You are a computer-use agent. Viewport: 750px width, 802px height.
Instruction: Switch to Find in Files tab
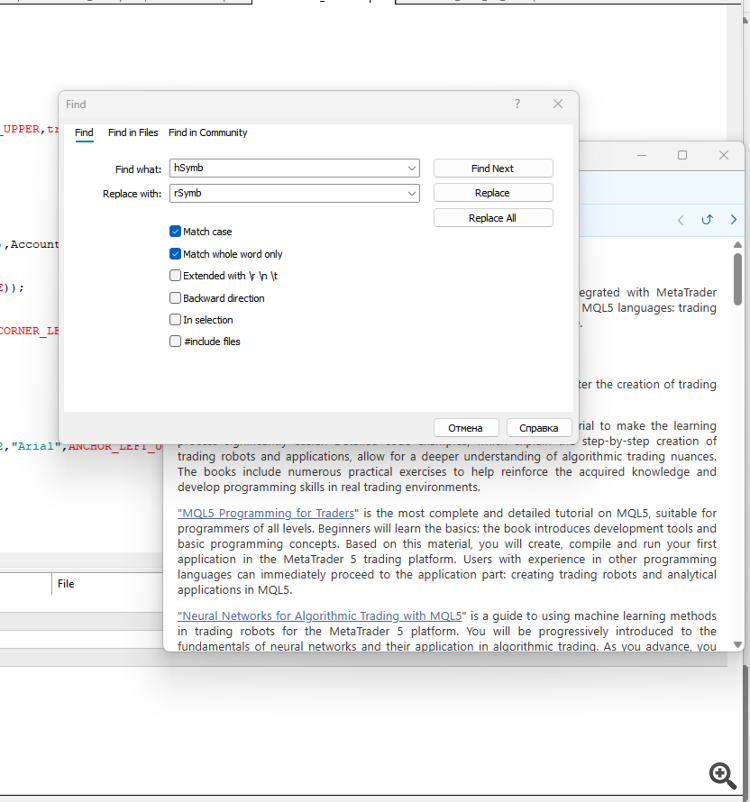click(x=133, y=132)
